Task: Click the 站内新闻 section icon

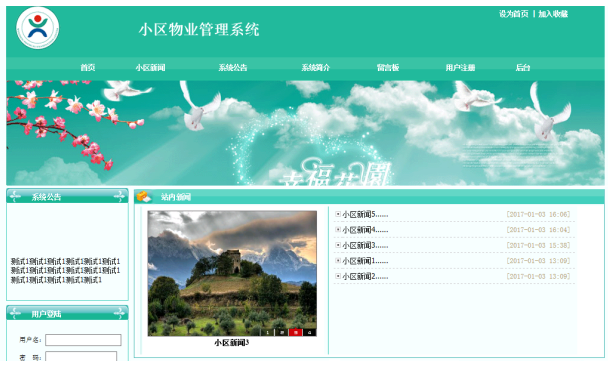Action: [143, 197]
